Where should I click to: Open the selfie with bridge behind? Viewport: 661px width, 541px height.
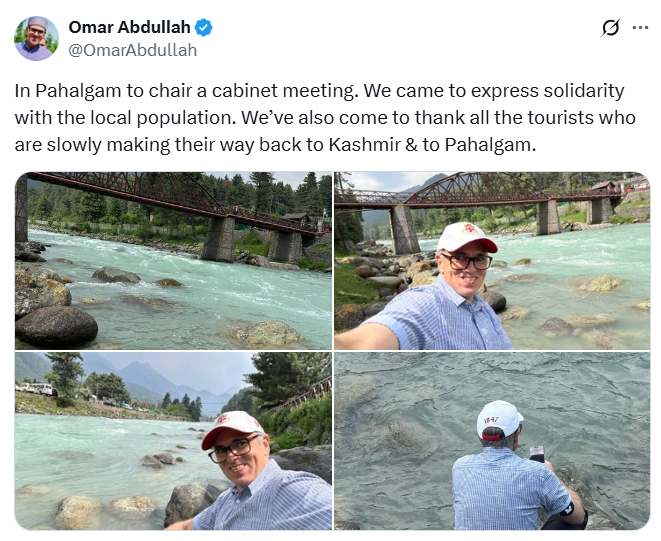pyautogui.click(x=492, y=261)
